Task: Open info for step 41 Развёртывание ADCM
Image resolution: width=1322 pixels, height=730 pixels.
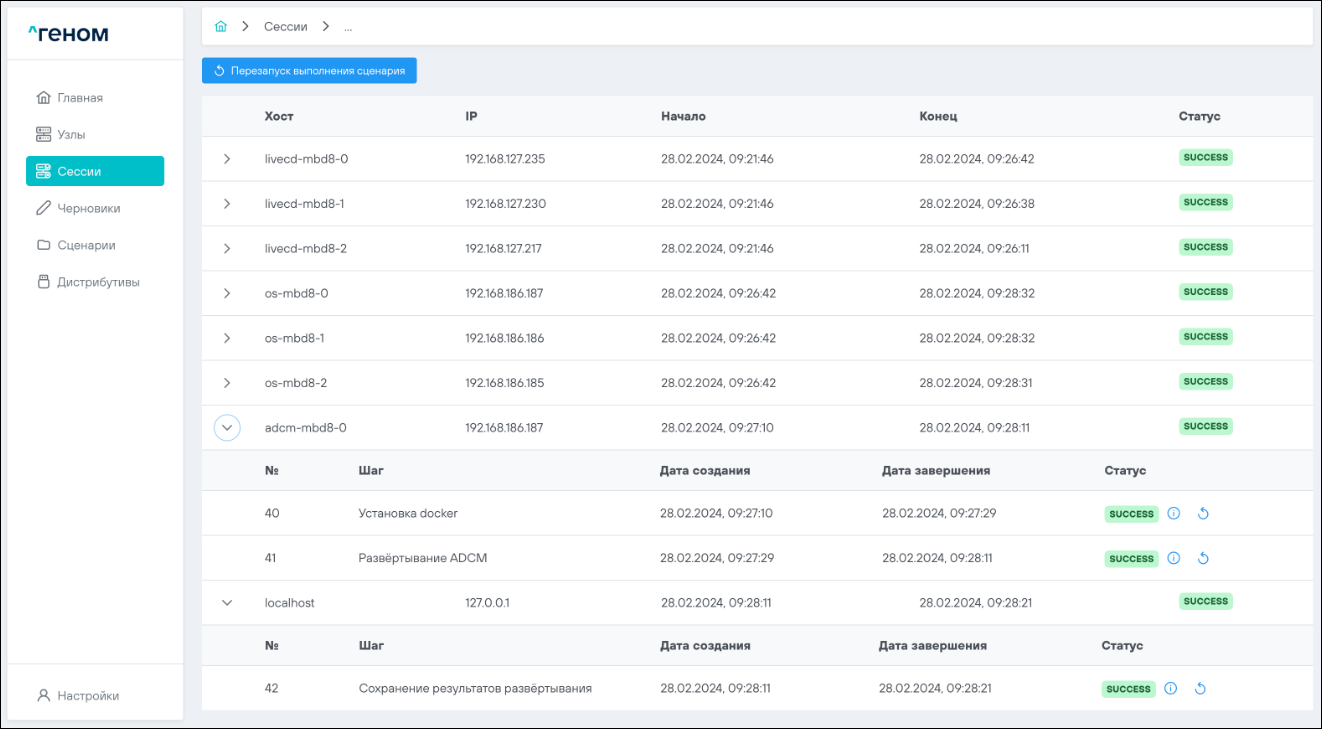Action: 1174,559
